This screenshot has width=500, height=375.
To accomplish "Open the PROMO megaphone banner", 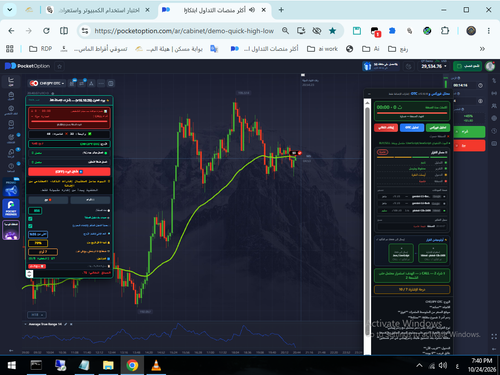I will pyautogui.click(x=11, y=188).
